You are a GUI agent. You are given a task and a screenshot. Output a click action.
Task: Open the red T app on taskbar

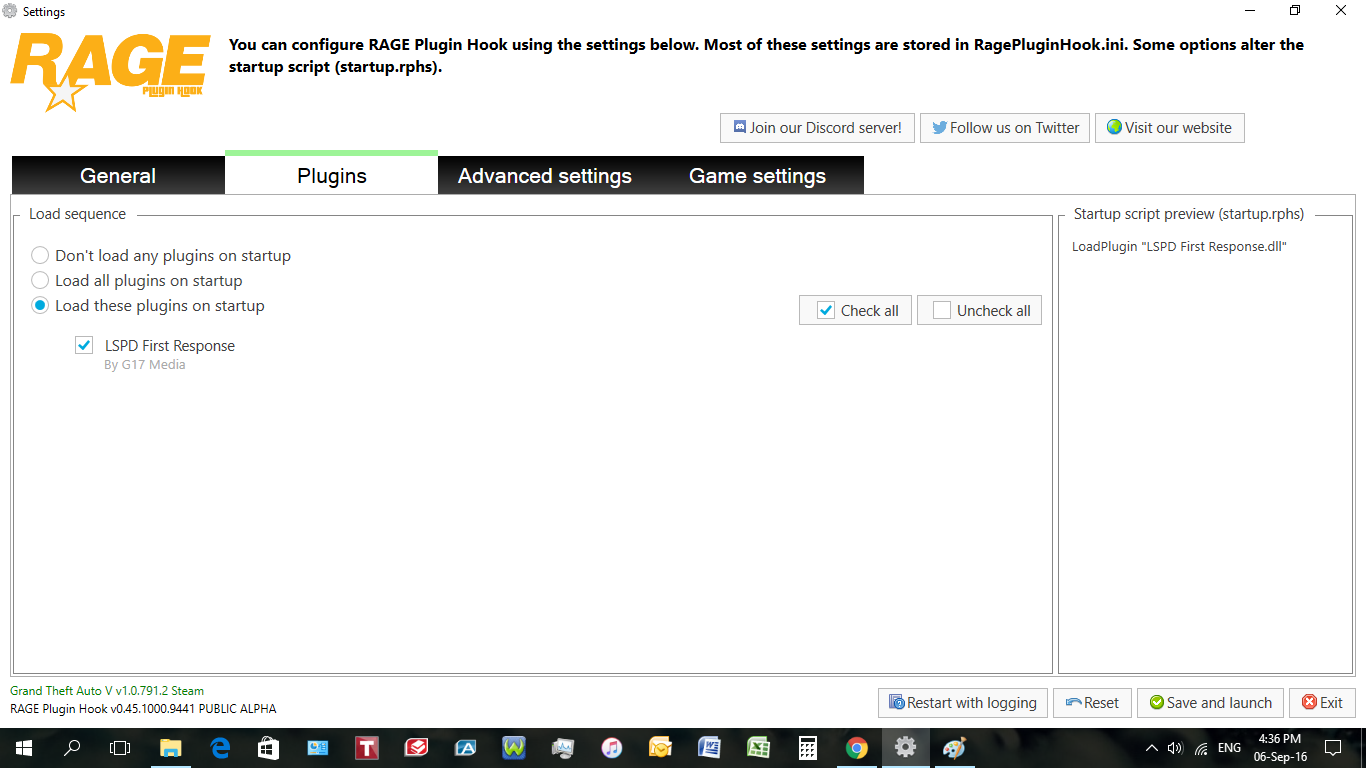[367, 748]
